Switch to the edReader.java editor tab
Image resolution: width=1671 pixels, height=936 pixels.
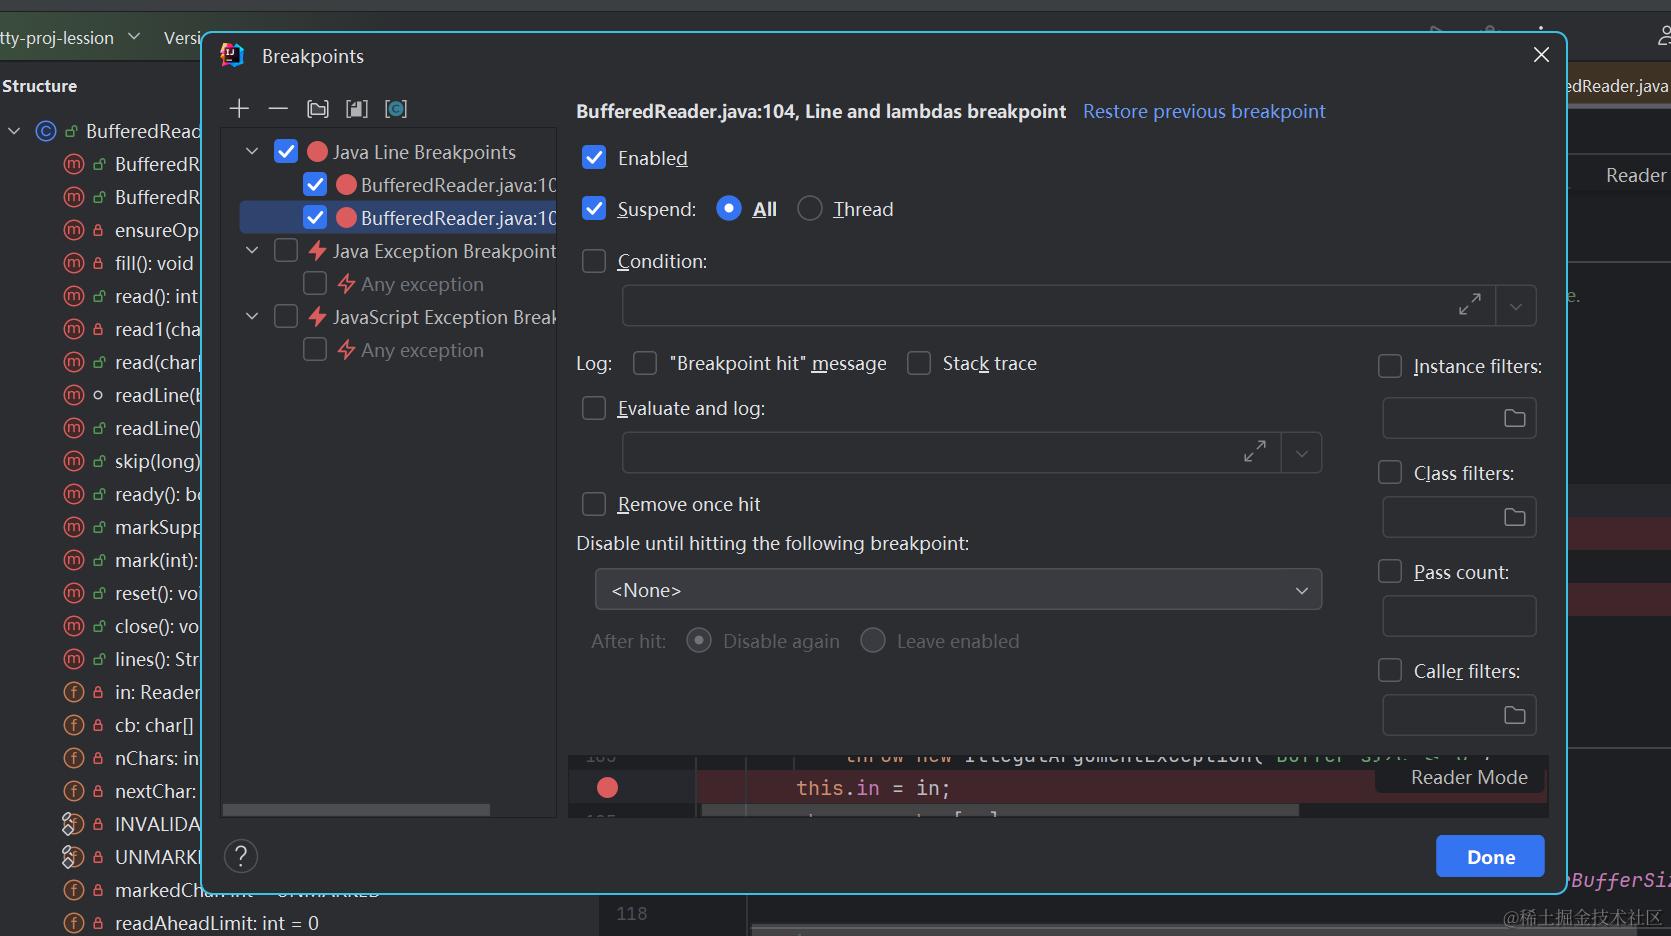(x=1617, y=86)
